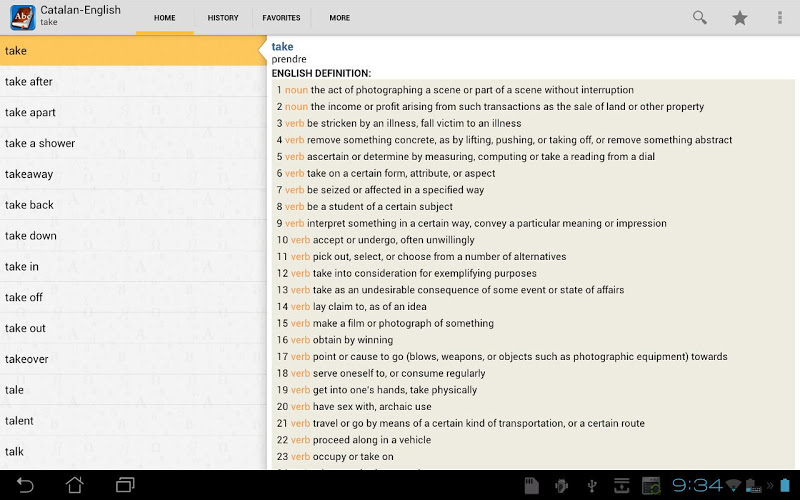Image resolution: width=800 pixels, height=500 pixels.
Task: Switch to the History tab
Action: pyautogui.click(x=223, y=18)
